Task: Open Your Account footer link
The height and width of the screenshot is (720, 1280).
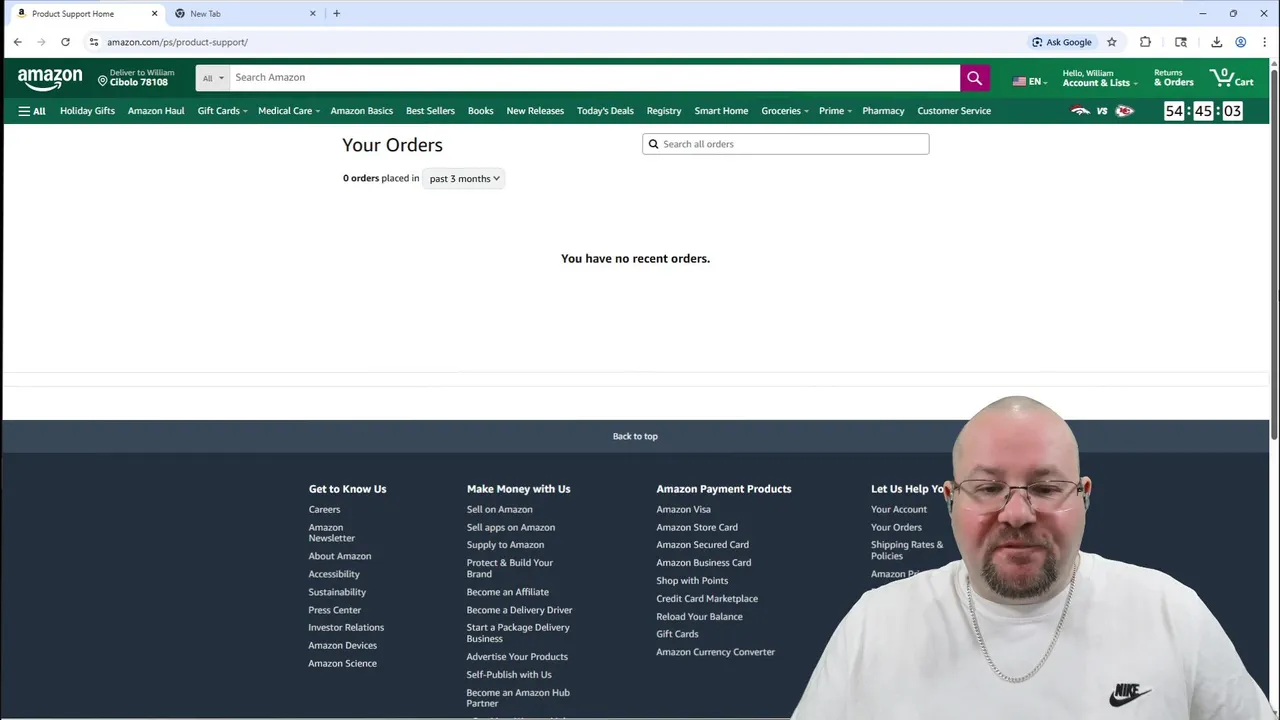Action: click(899, 509)
